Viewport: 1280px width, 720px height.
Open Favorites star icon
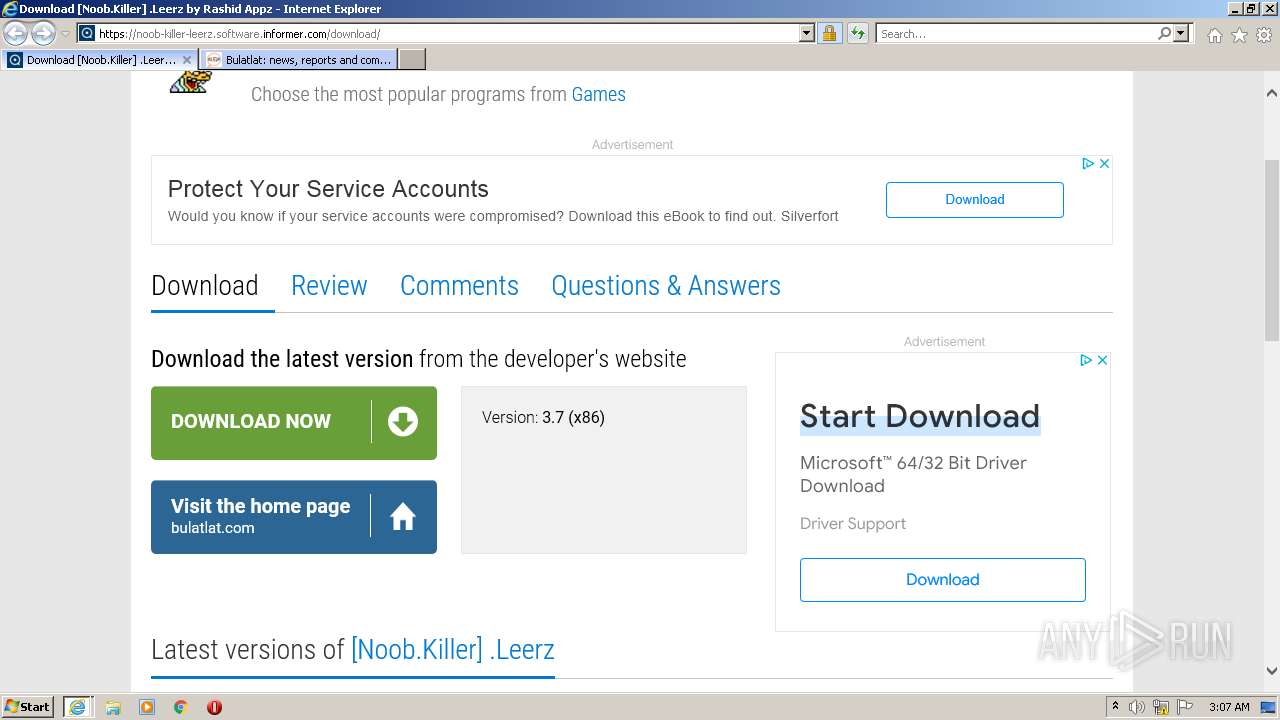coord(1239,35)
